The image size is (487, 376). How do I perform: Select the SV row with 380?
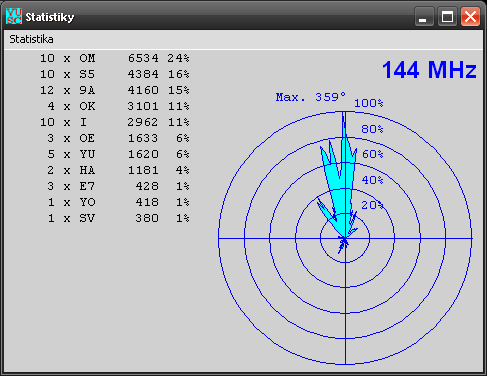(x=118, y=218)
